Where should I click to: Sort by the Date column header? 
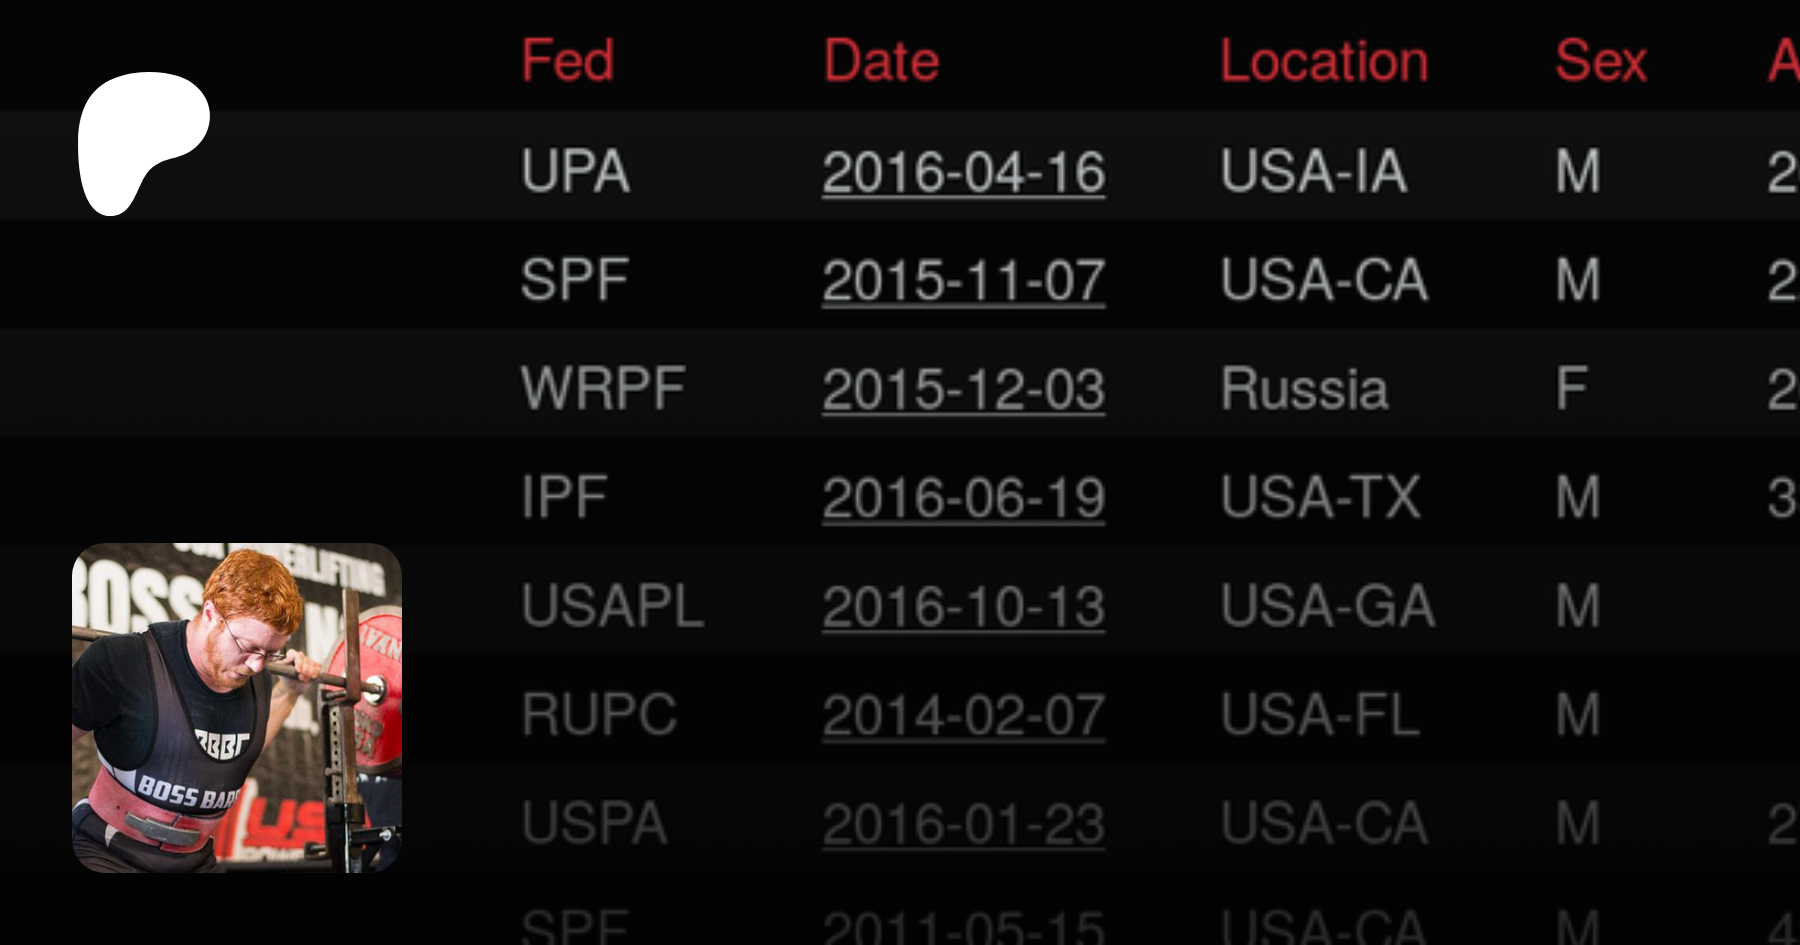coord(881,61)
